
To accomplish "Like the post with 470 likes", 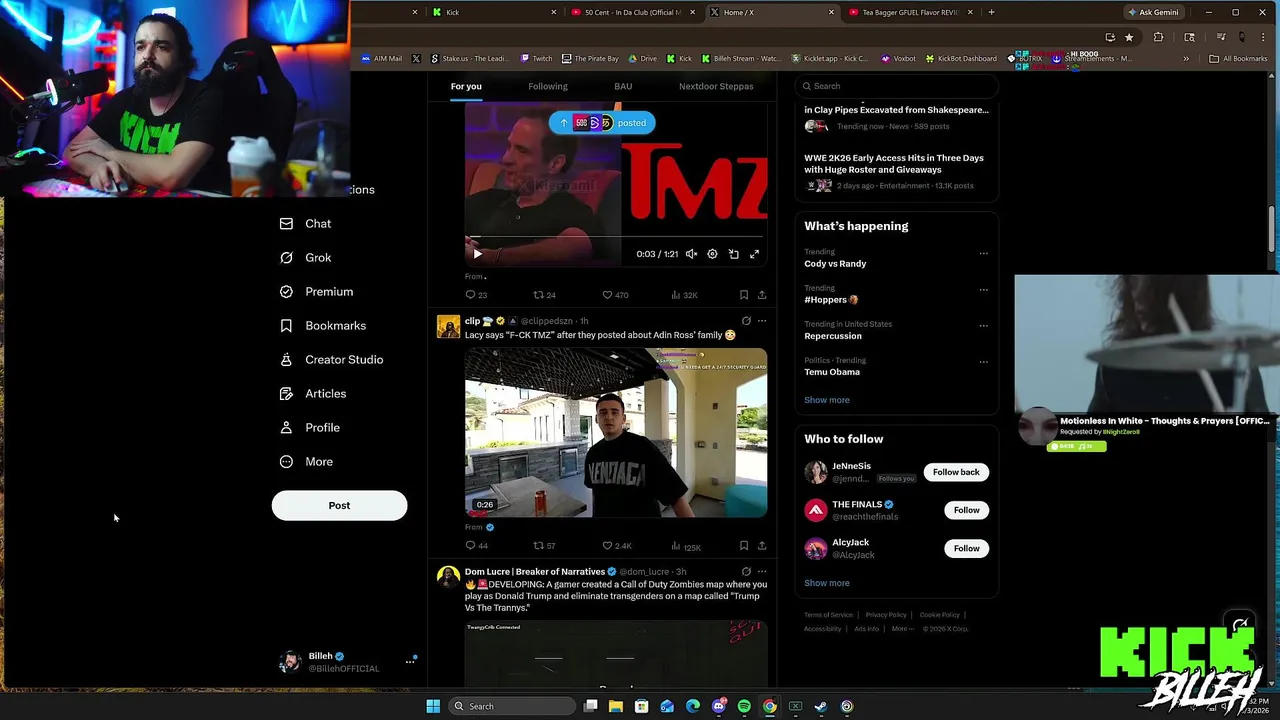I will [615, 295].
